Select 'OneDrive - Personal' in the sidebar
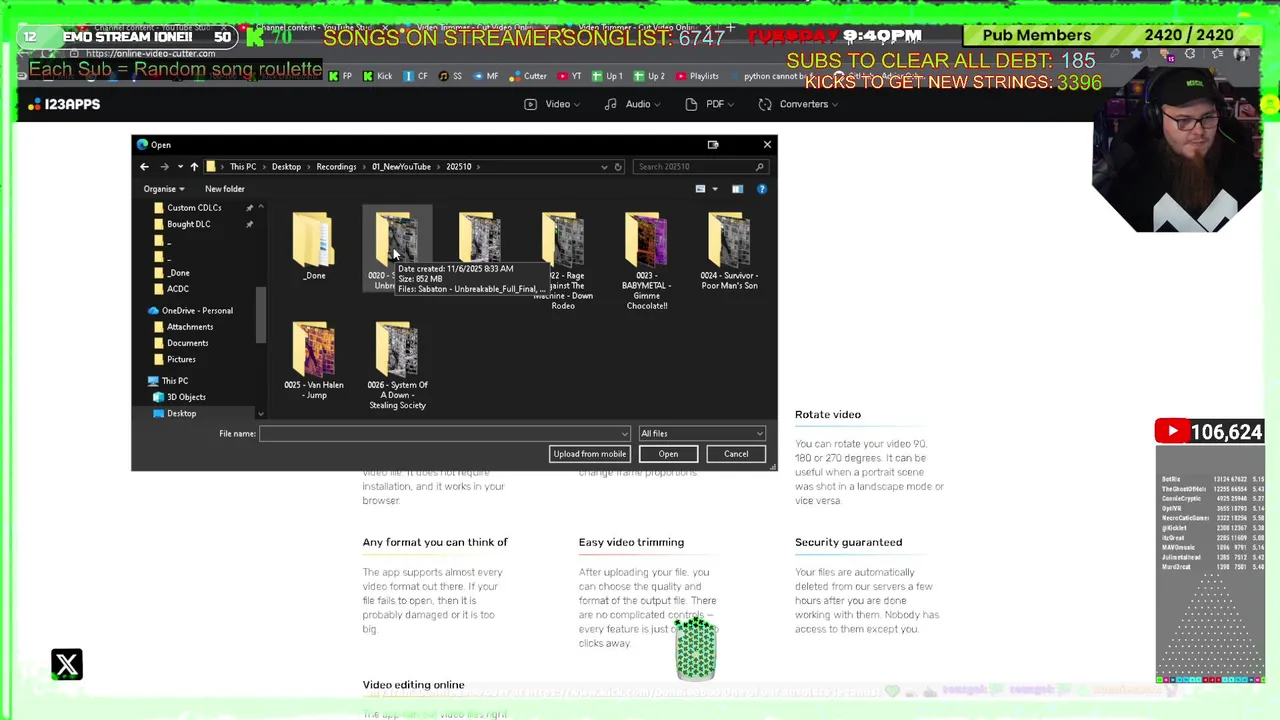The image size is (1280, 720). [197, 311]
